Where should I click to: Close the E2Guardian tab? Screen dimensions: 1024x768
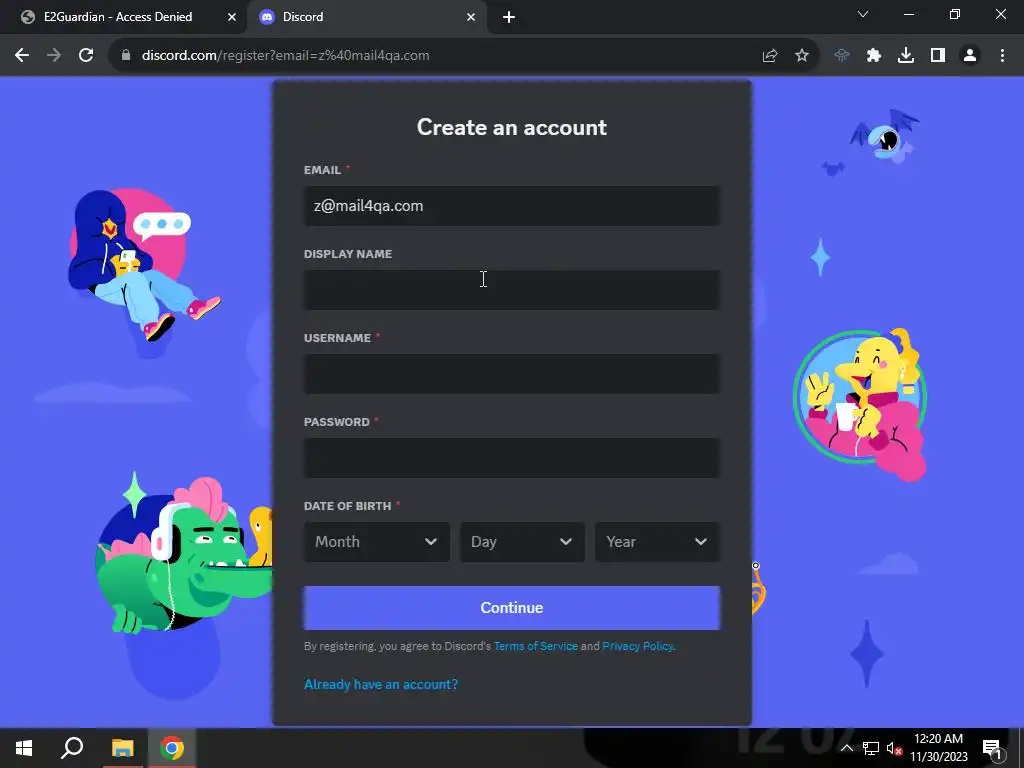tap(232, 17)
